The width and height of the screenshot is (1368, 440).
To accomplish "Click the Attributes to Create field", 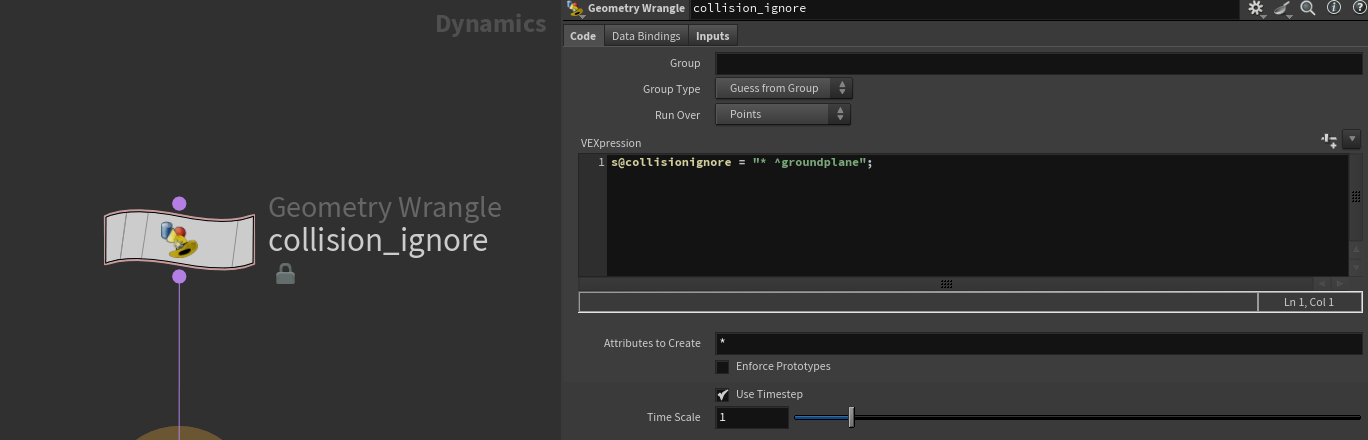I will [1038, 343].
